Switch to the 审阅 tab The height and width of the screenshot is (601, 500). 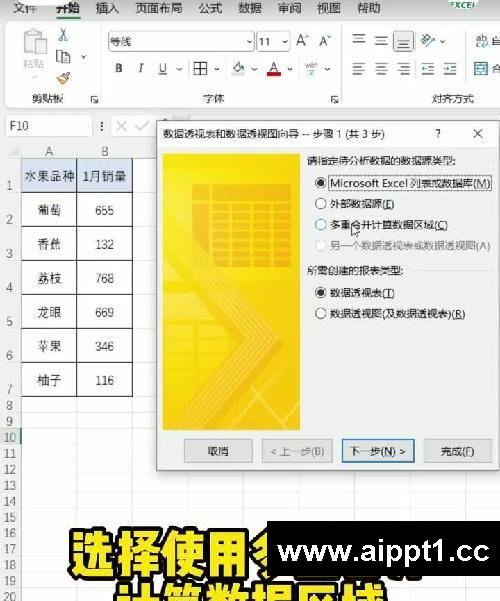(289, 8)
